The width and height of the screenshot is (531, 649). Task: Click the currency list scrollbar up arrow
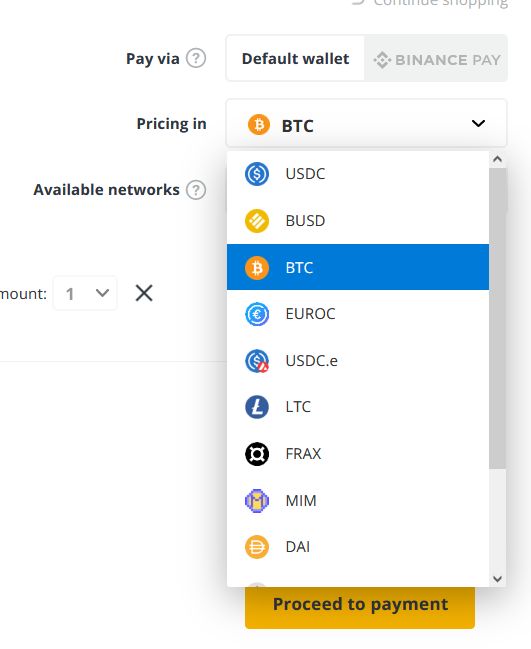497,159
